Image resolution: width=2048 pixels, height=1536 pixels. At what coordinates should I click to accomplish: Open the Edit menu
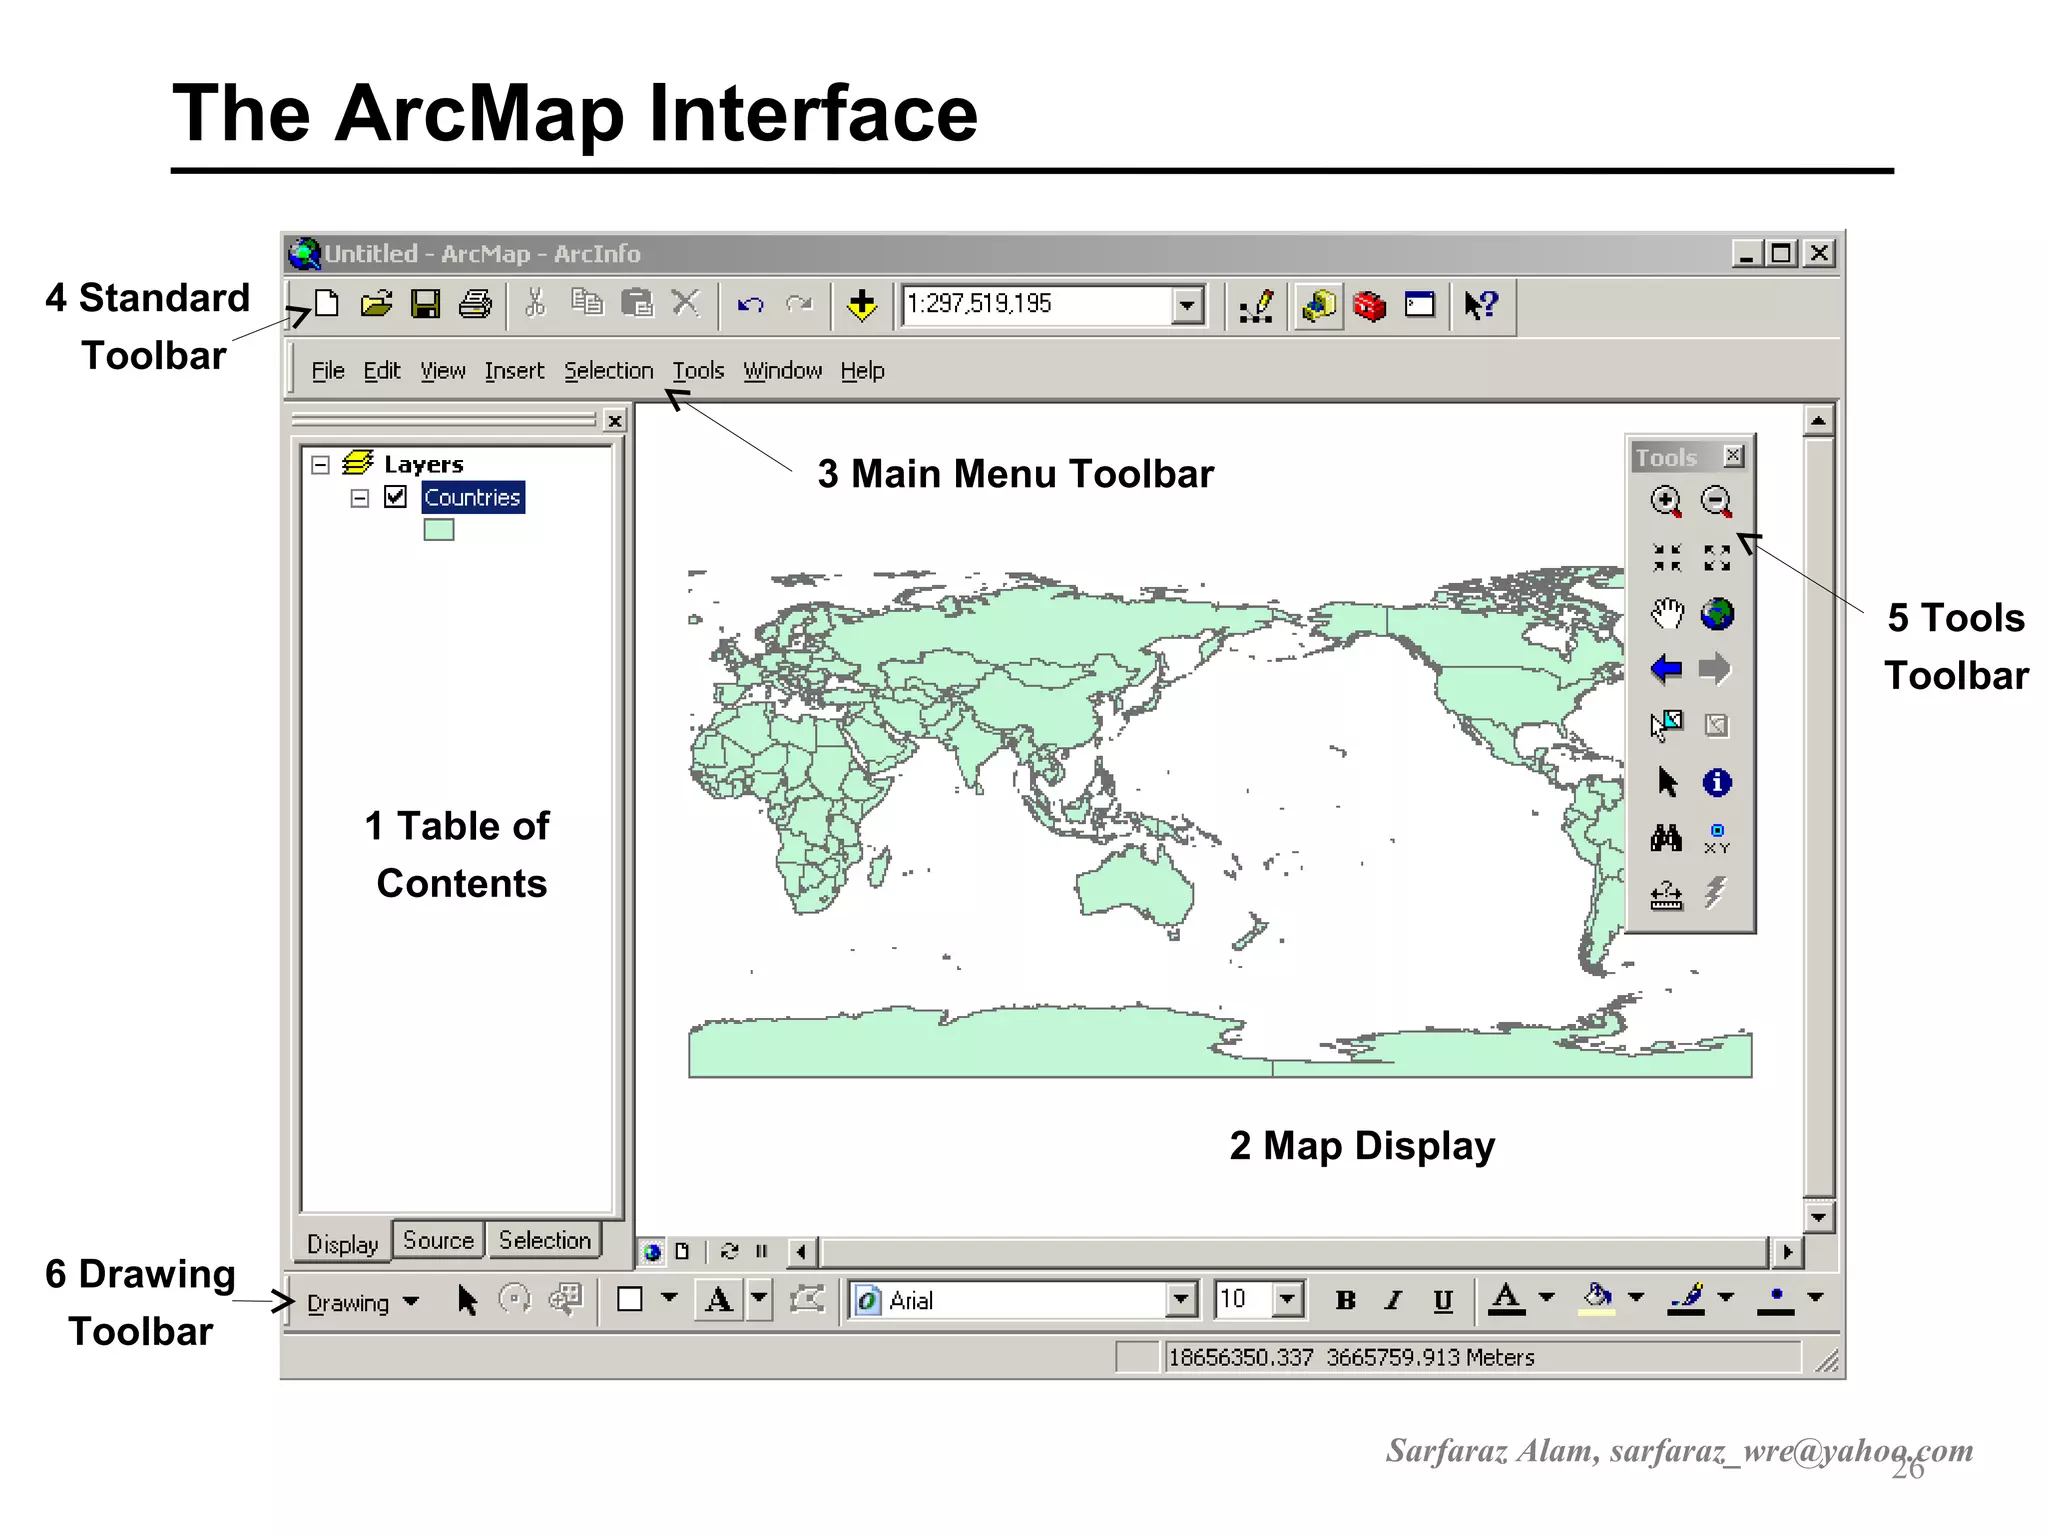[x=382, y=371]
